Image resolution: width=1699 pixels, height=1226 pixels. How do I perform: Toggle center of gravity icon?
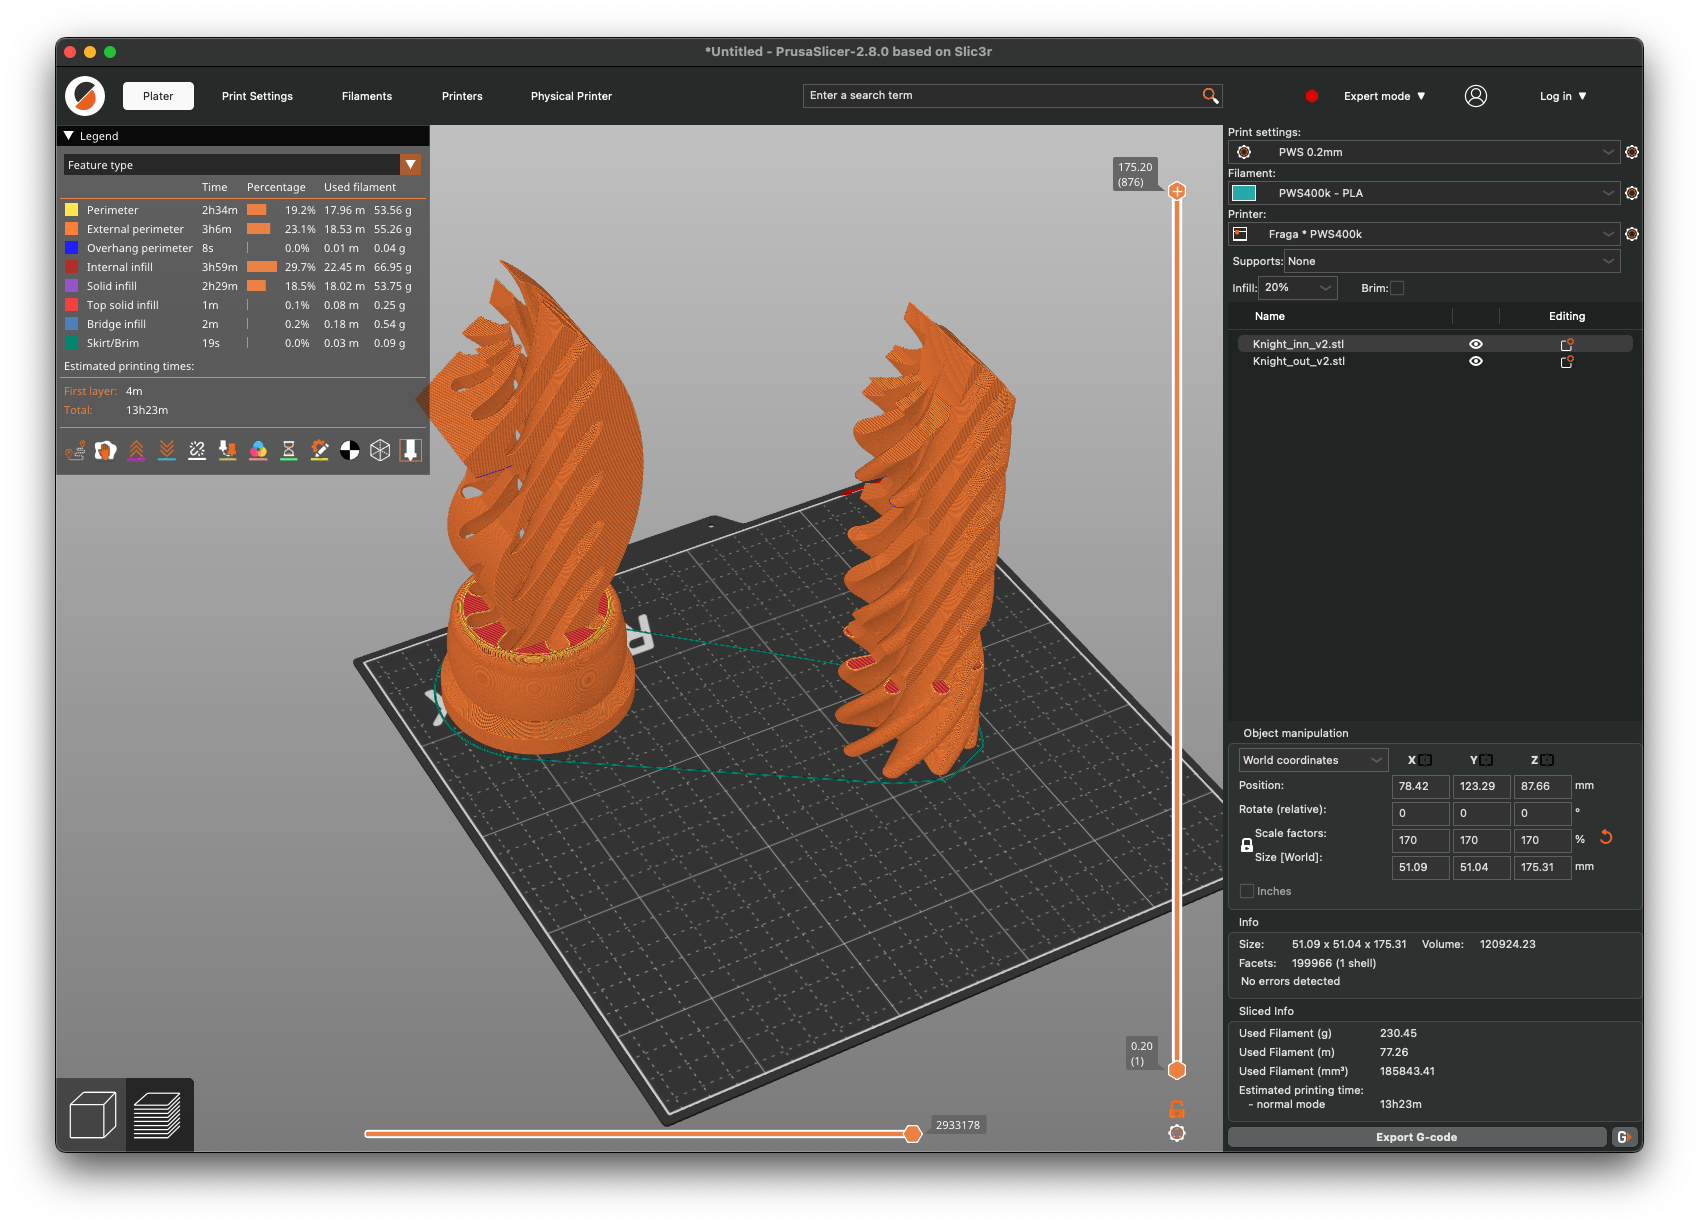[x=350, y=451]
